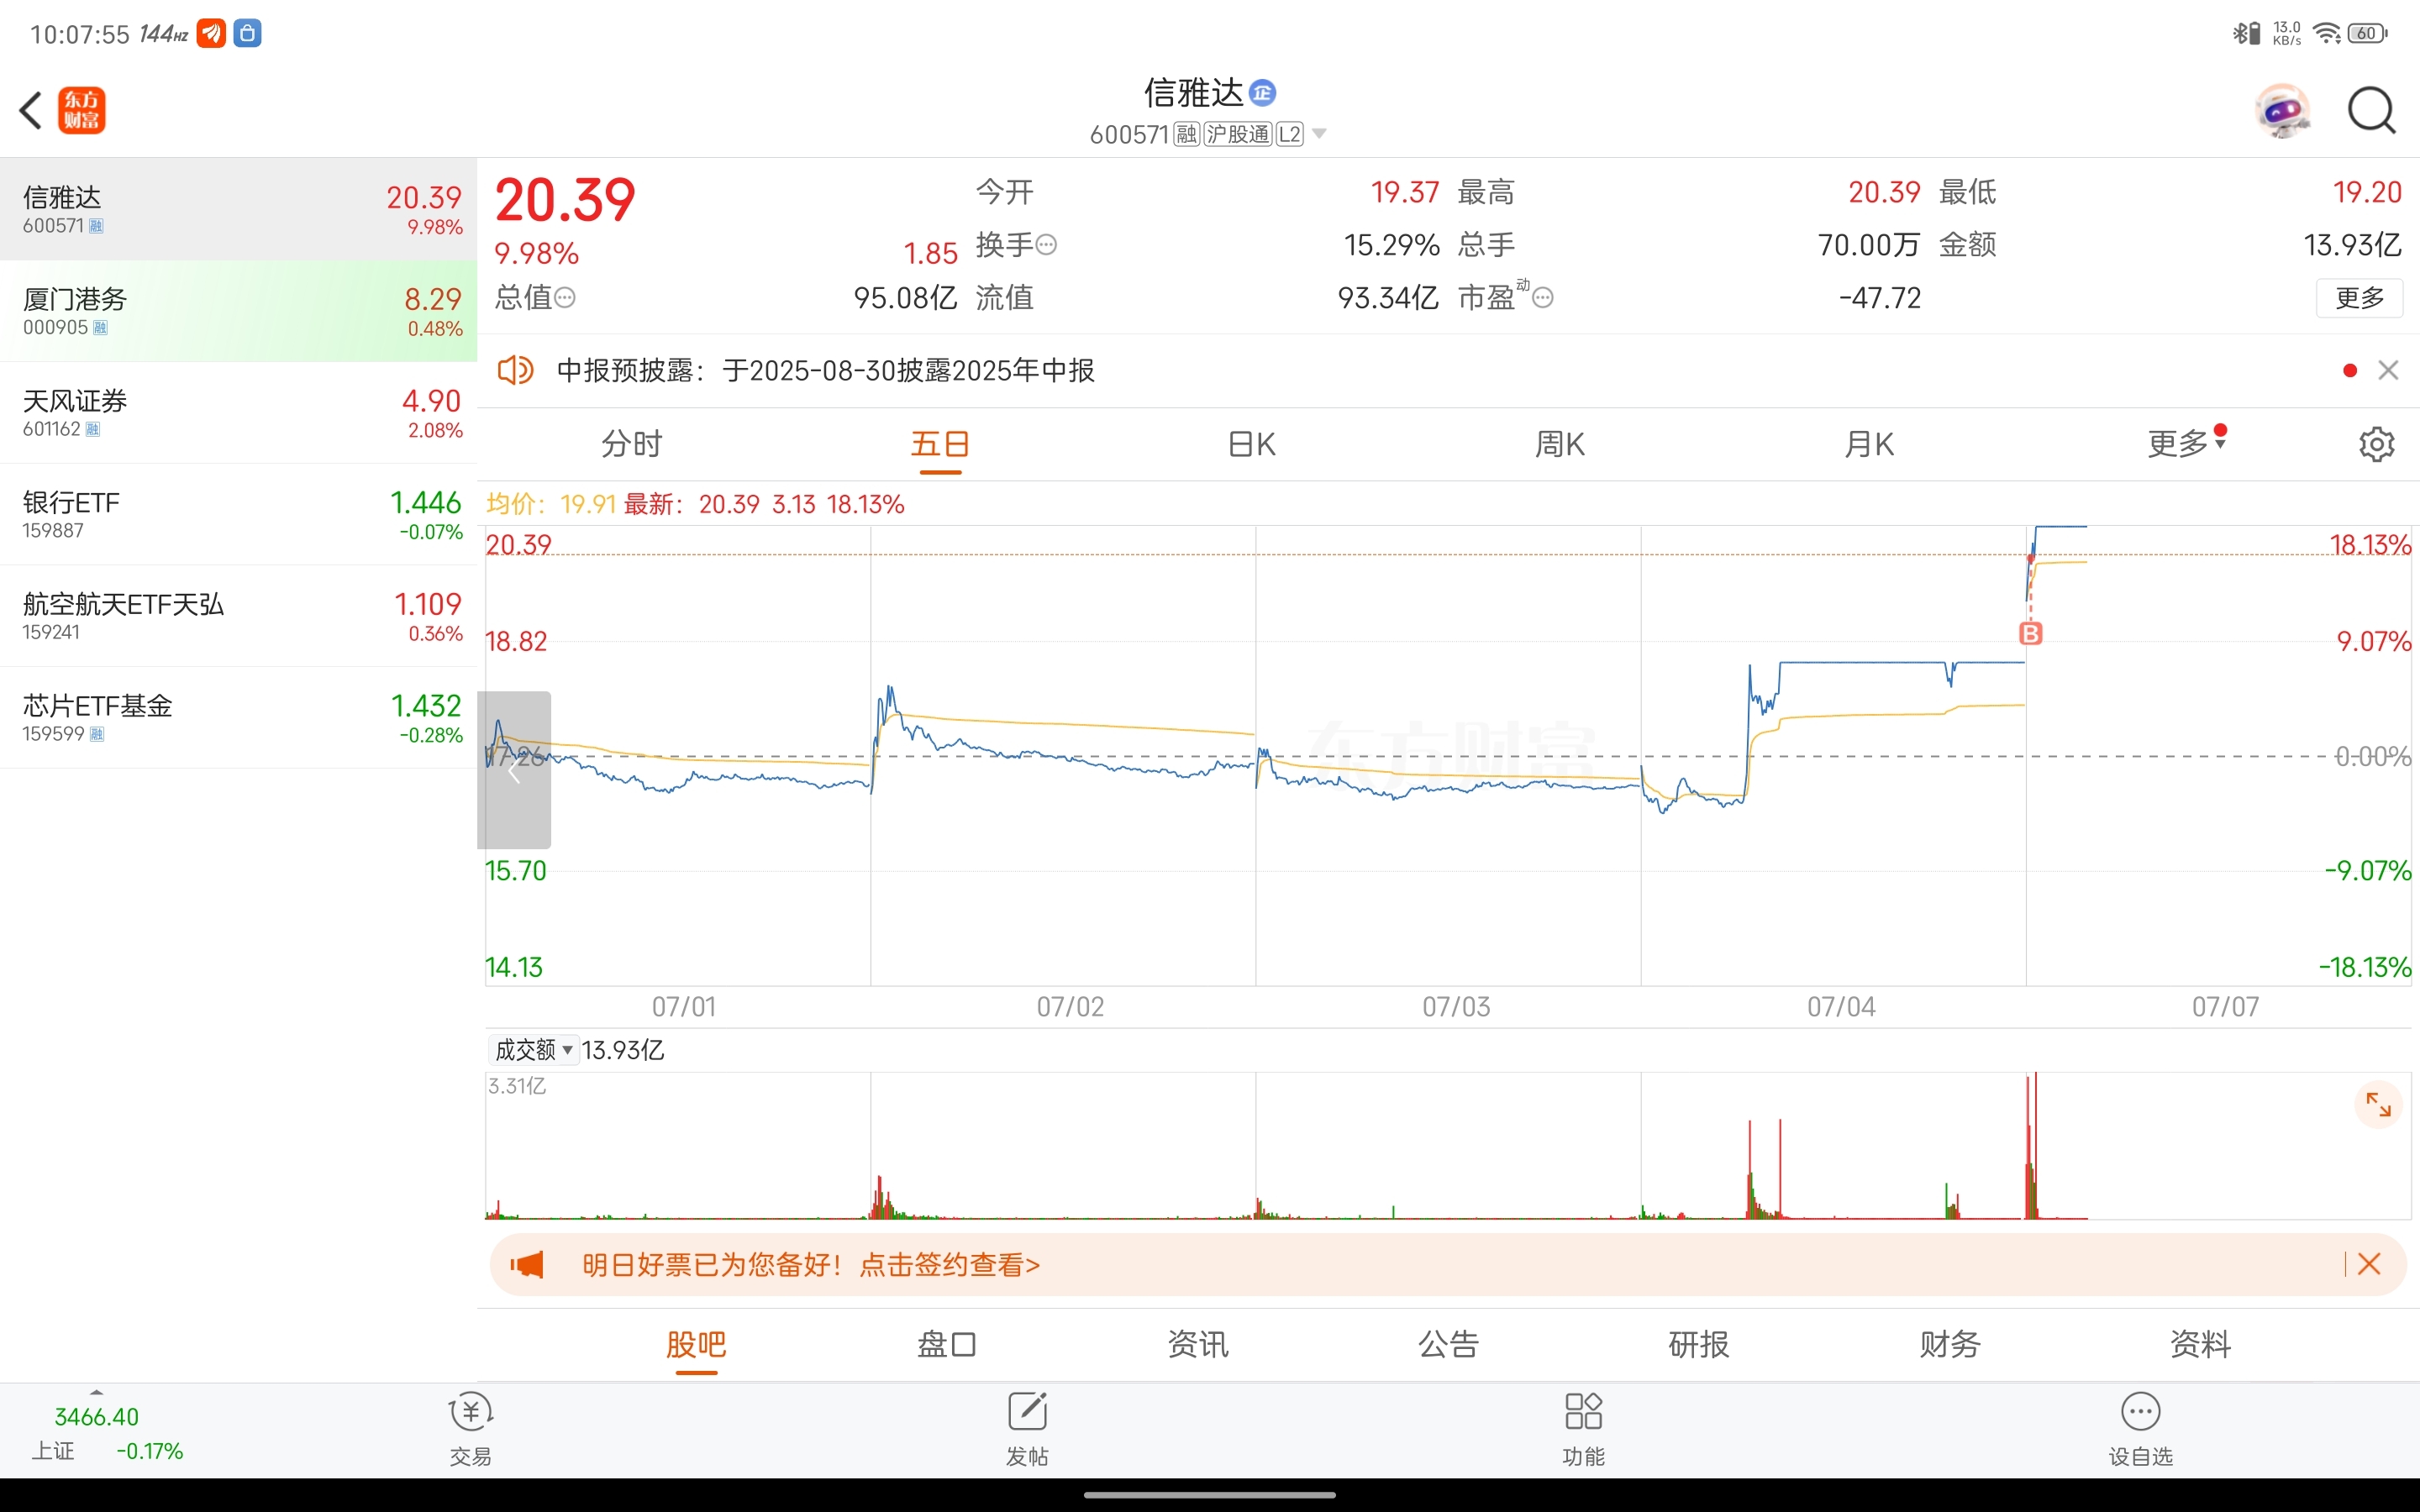Switch to 分时 chart tab
Viewport: 2420px width, 1512px height.
631,444
